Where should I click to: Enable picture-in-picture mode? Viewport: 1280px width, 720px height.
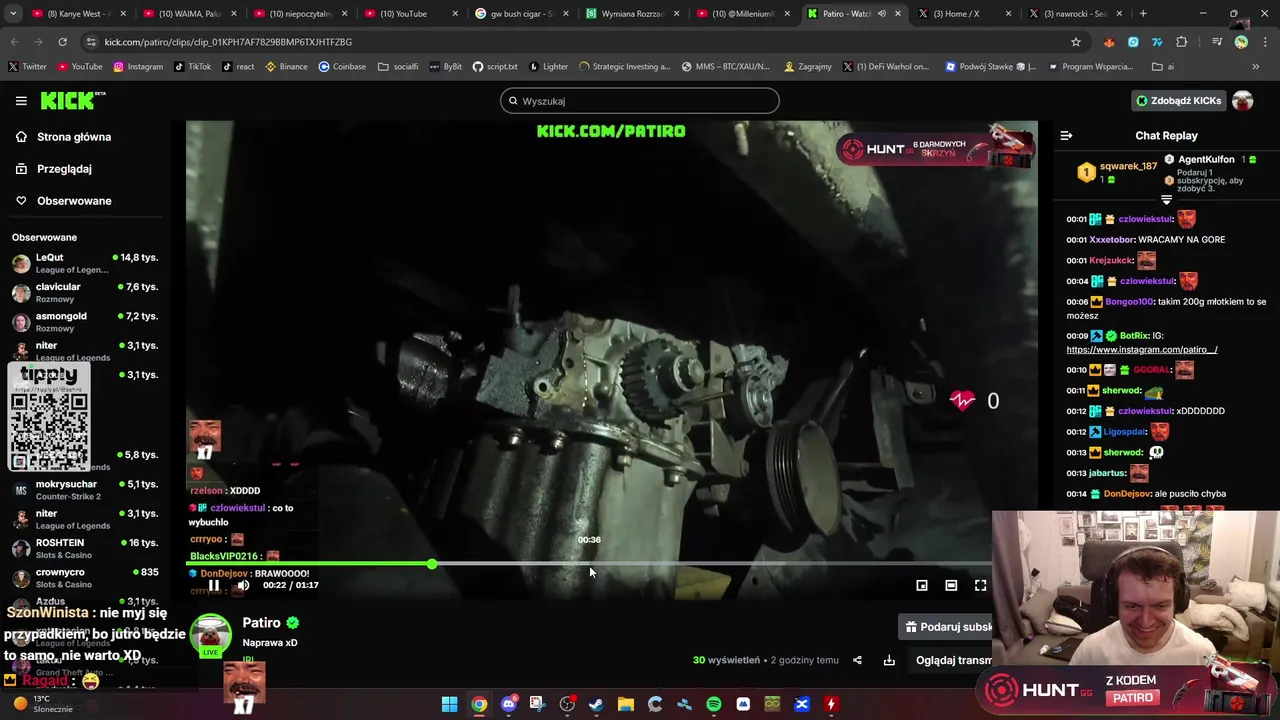922,586
